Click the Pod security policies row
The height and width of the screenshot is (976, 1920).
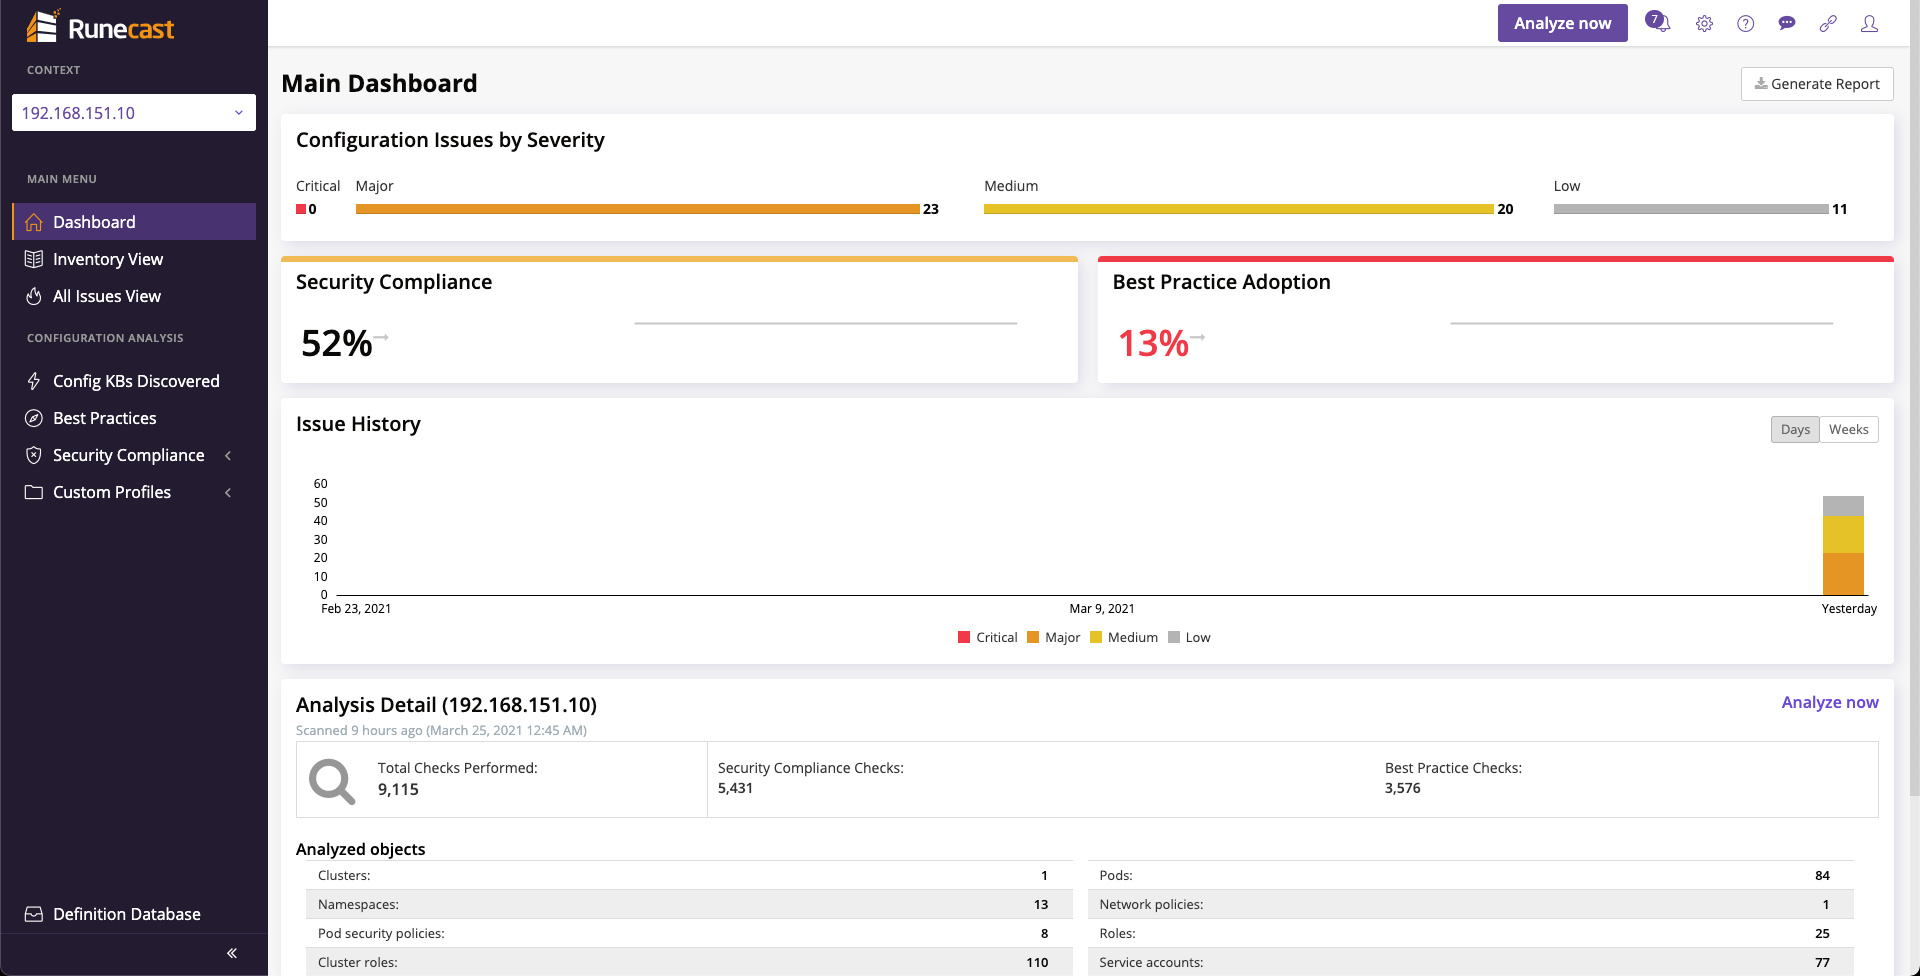(689, 933)
